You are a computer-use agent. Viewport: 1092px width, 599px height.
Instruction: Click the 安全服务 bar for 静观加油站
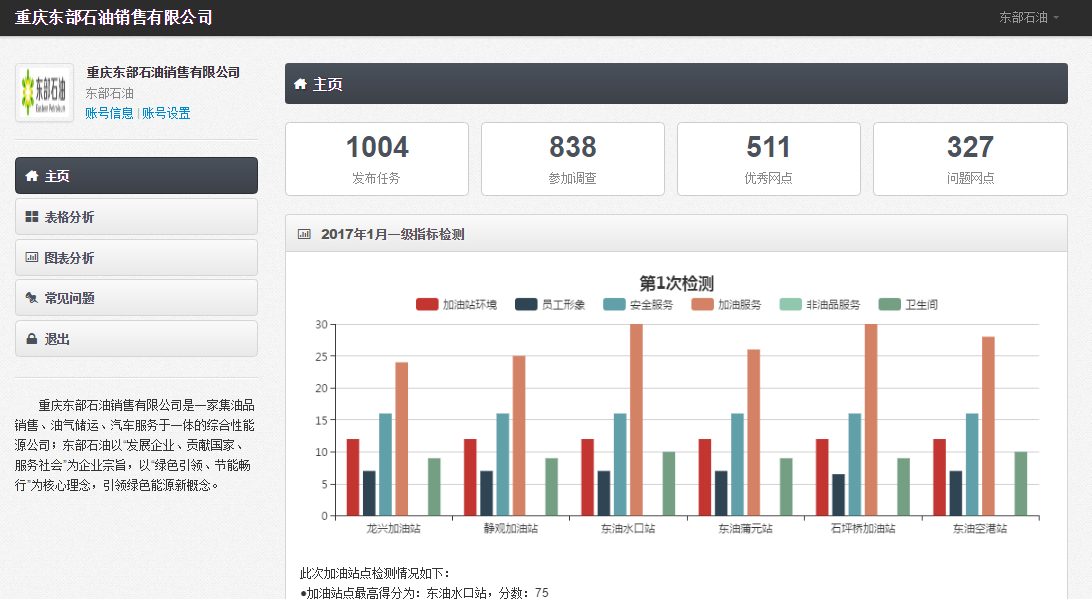coord(503,465)
